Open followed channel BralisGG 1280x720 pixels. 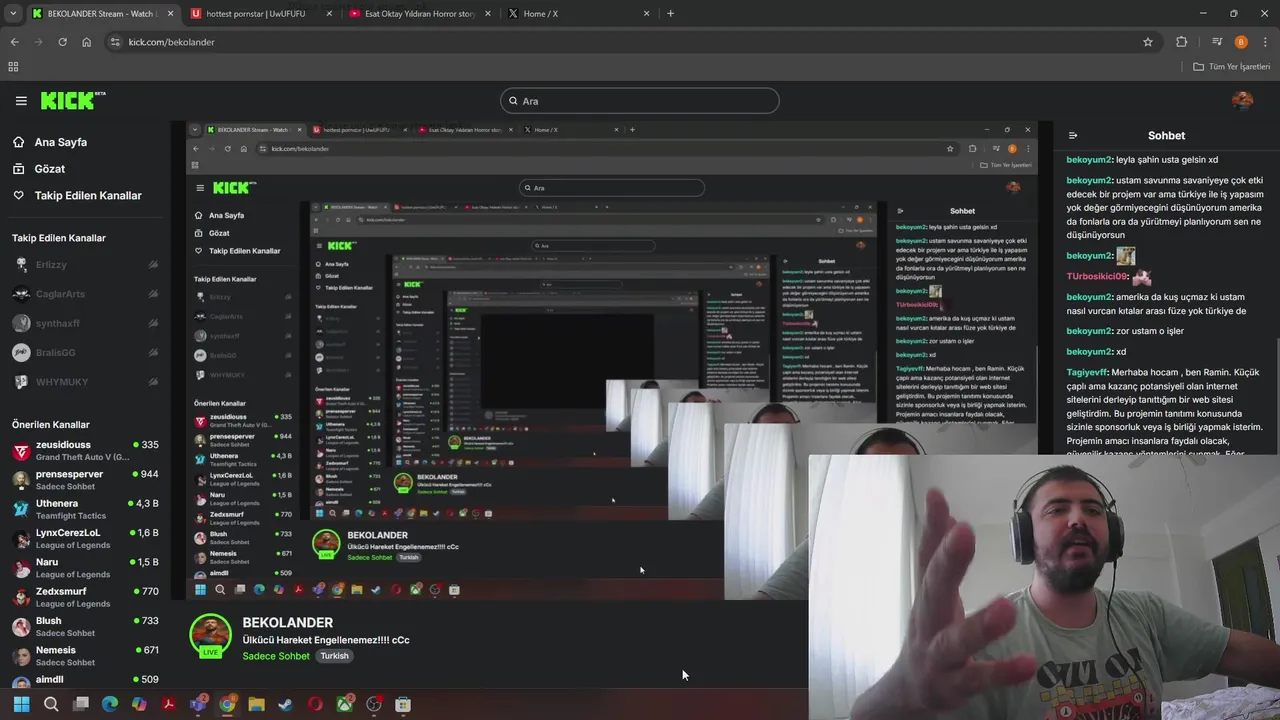pos(85,352)
